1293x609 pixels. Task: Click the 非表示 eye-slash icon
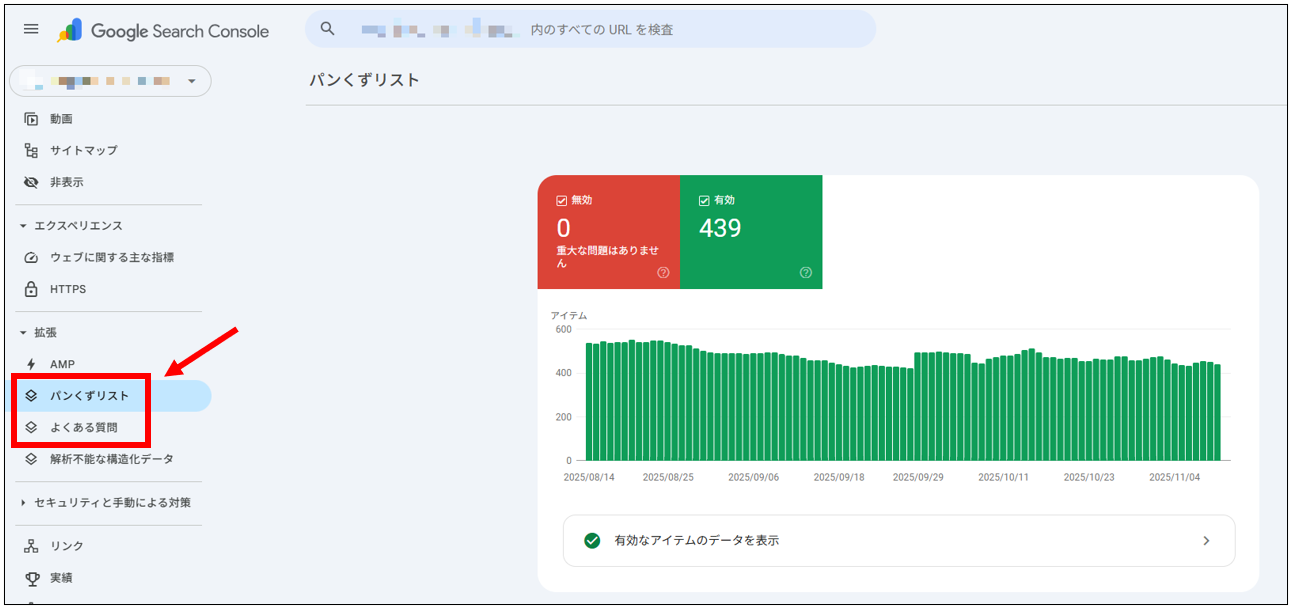point(33,182)
